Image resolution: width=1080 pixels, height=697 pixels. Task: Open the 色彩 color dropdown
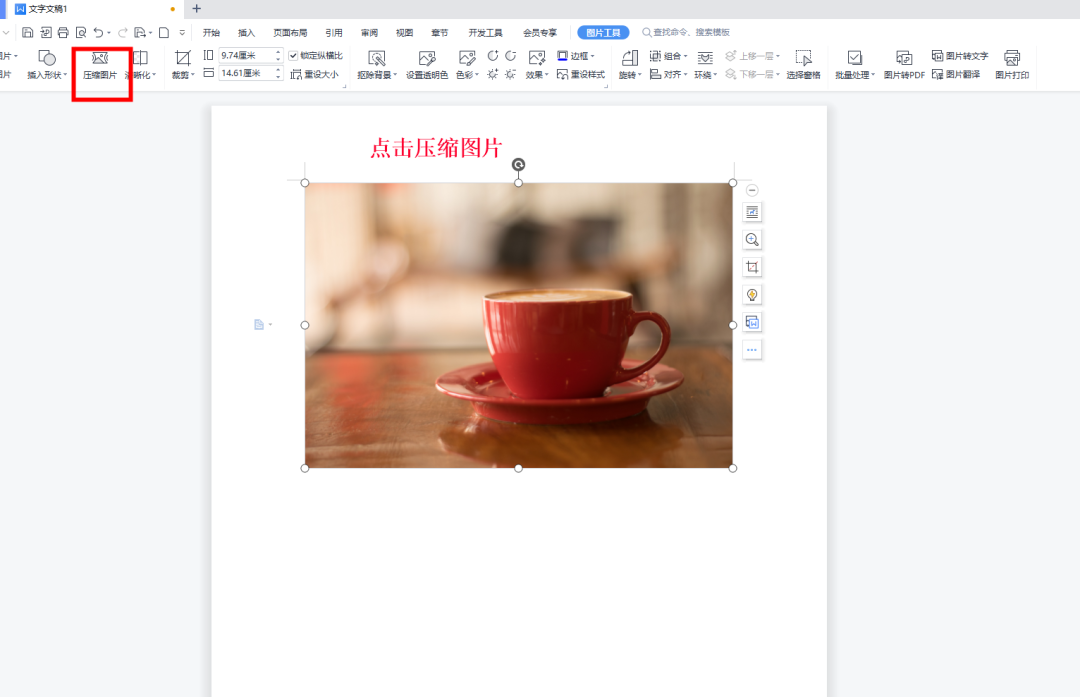pyautogui.click(x=467, y=65)
